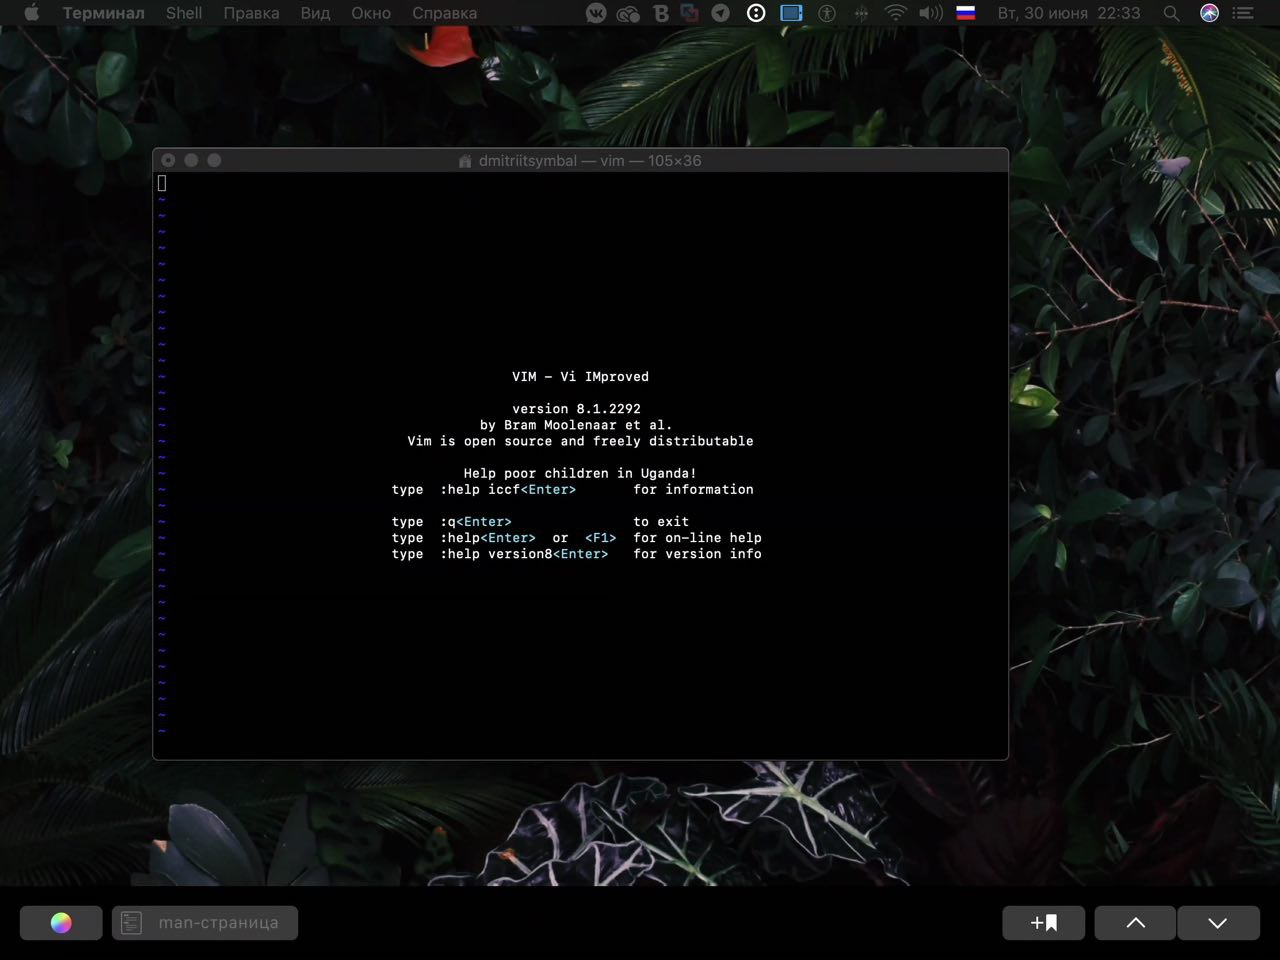Click the 'by Bram Moolenaar et al.' line
The image size is (1280, 960).
(576, 425)
